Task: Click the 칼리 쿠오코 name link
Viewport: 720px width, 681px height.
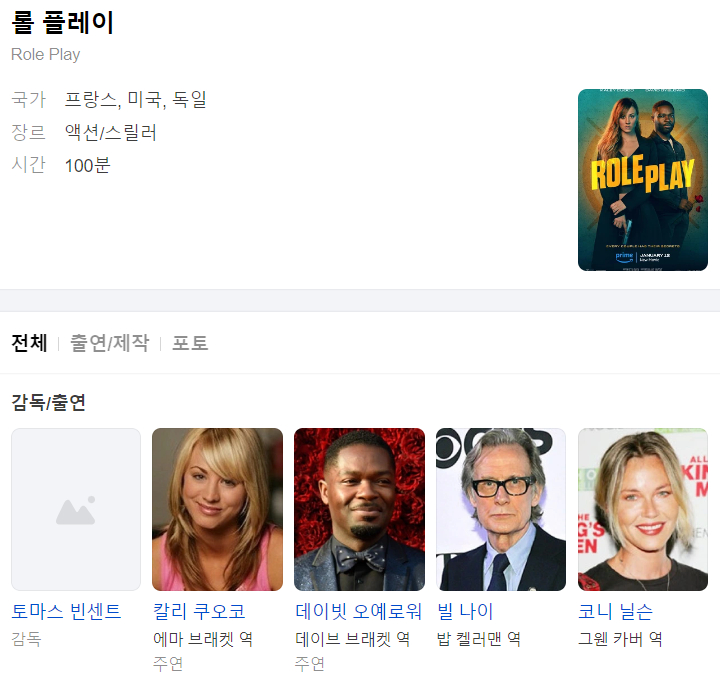Action: [x=199, y=611]
